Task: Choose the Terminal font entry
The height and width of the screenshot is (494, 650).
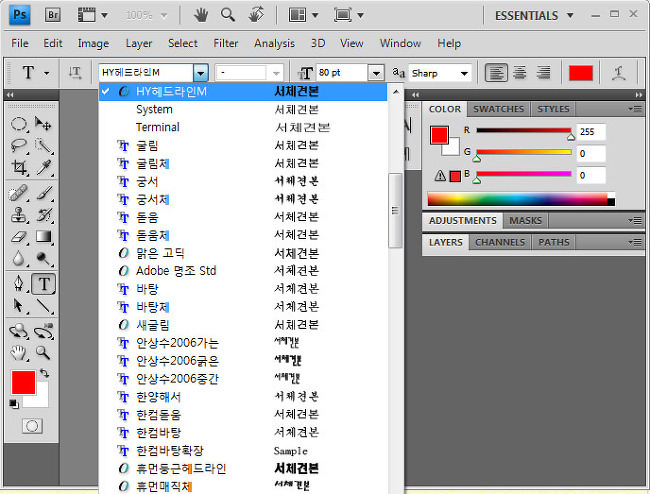Action: [243, 127]
